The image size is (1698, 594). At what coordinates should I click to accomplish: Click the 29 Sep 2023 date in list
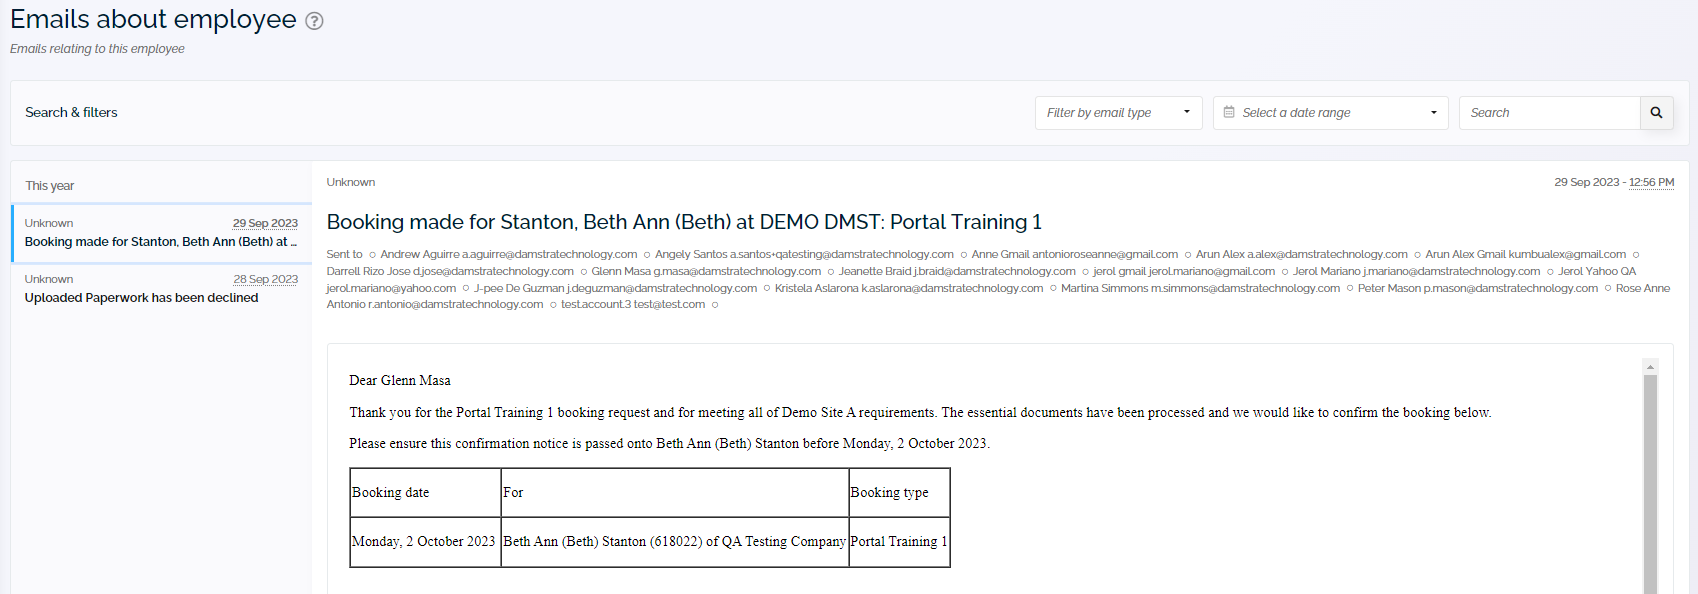(265, 223)
